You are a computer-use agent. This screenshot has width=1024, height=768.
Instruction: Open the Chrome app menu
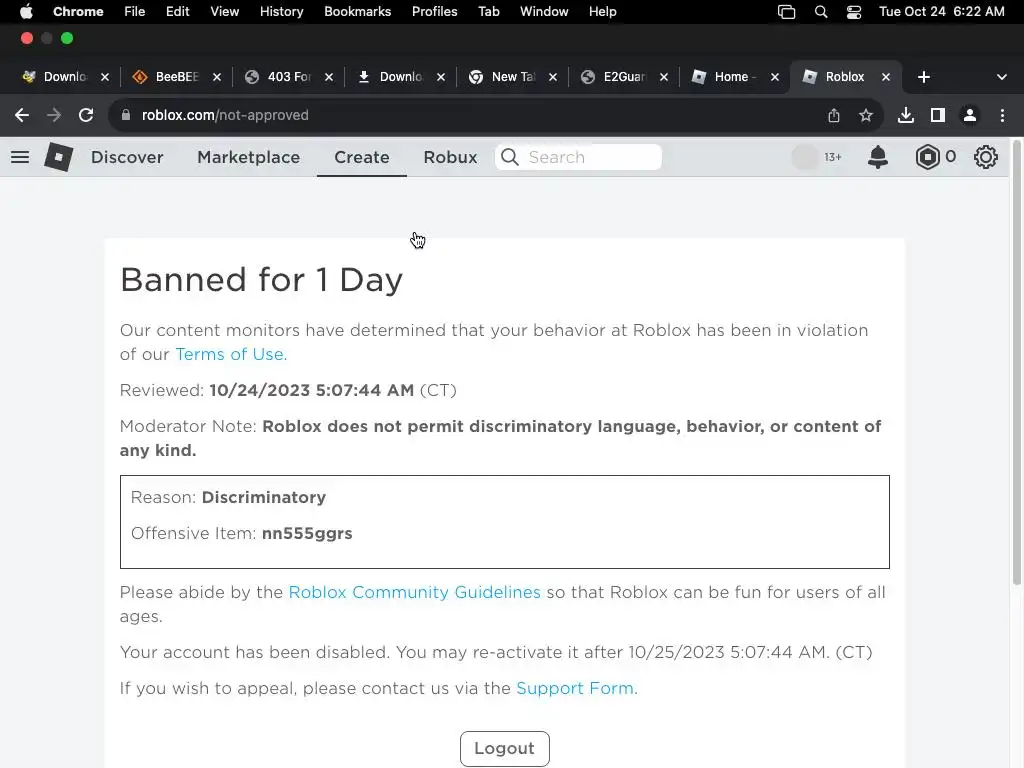tap(78, 12)
